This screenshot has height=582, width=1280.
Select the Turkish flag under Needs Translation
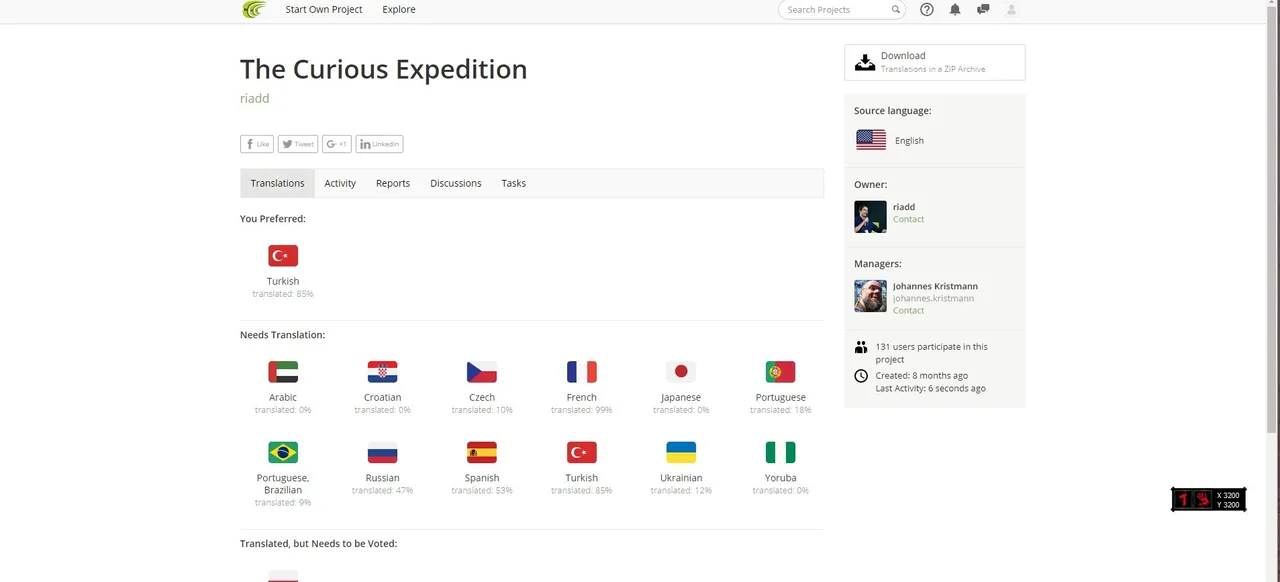point(581,452)
